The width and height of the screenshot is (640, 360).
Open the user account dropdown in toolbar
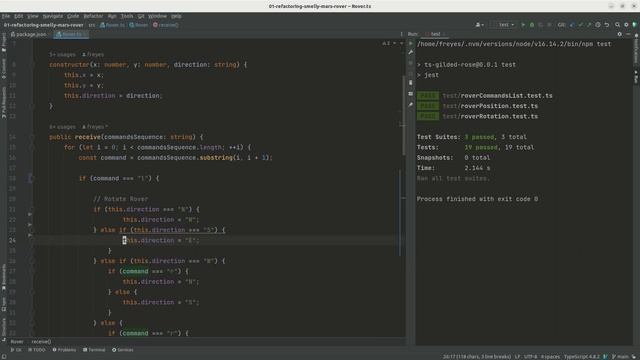(480, 25)
